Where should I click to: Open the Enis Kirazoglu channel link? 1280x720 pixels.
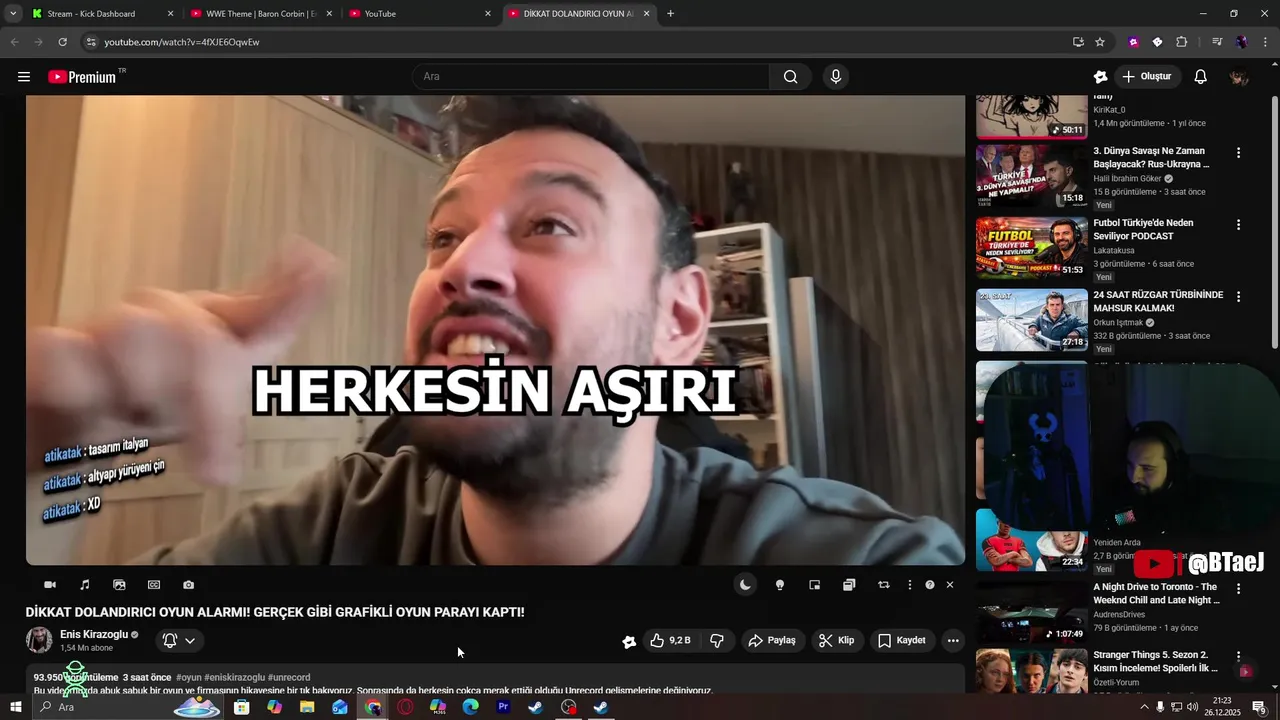pos(94,634)
